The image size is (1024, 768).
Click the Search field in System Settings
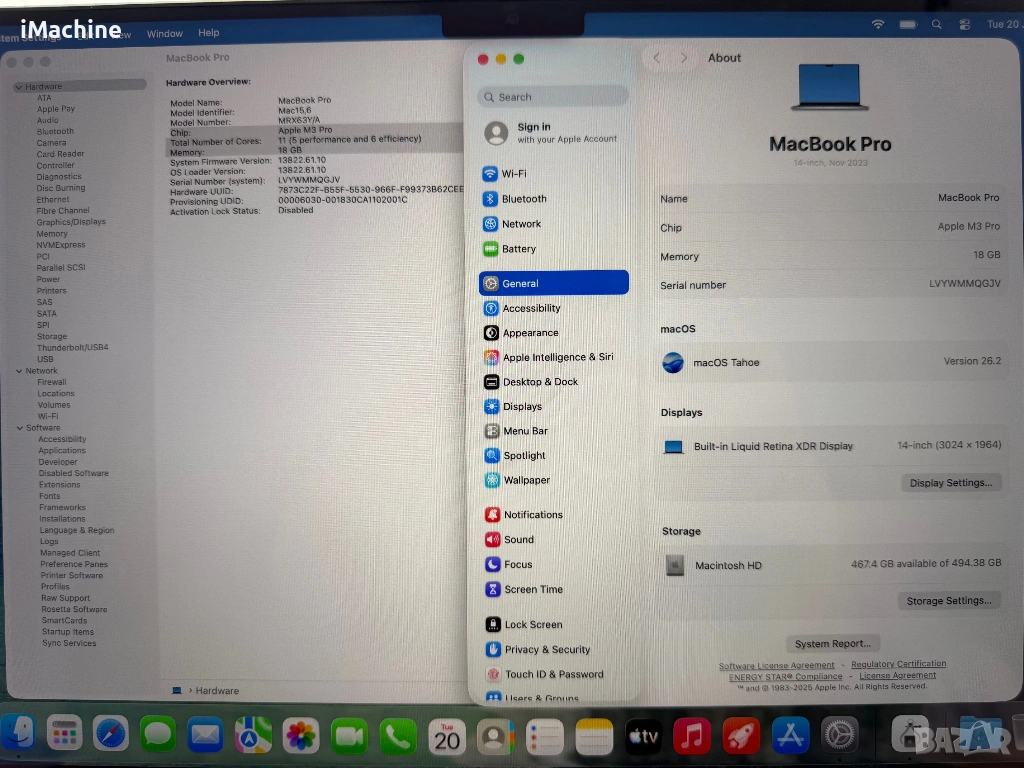click(553, 97)
